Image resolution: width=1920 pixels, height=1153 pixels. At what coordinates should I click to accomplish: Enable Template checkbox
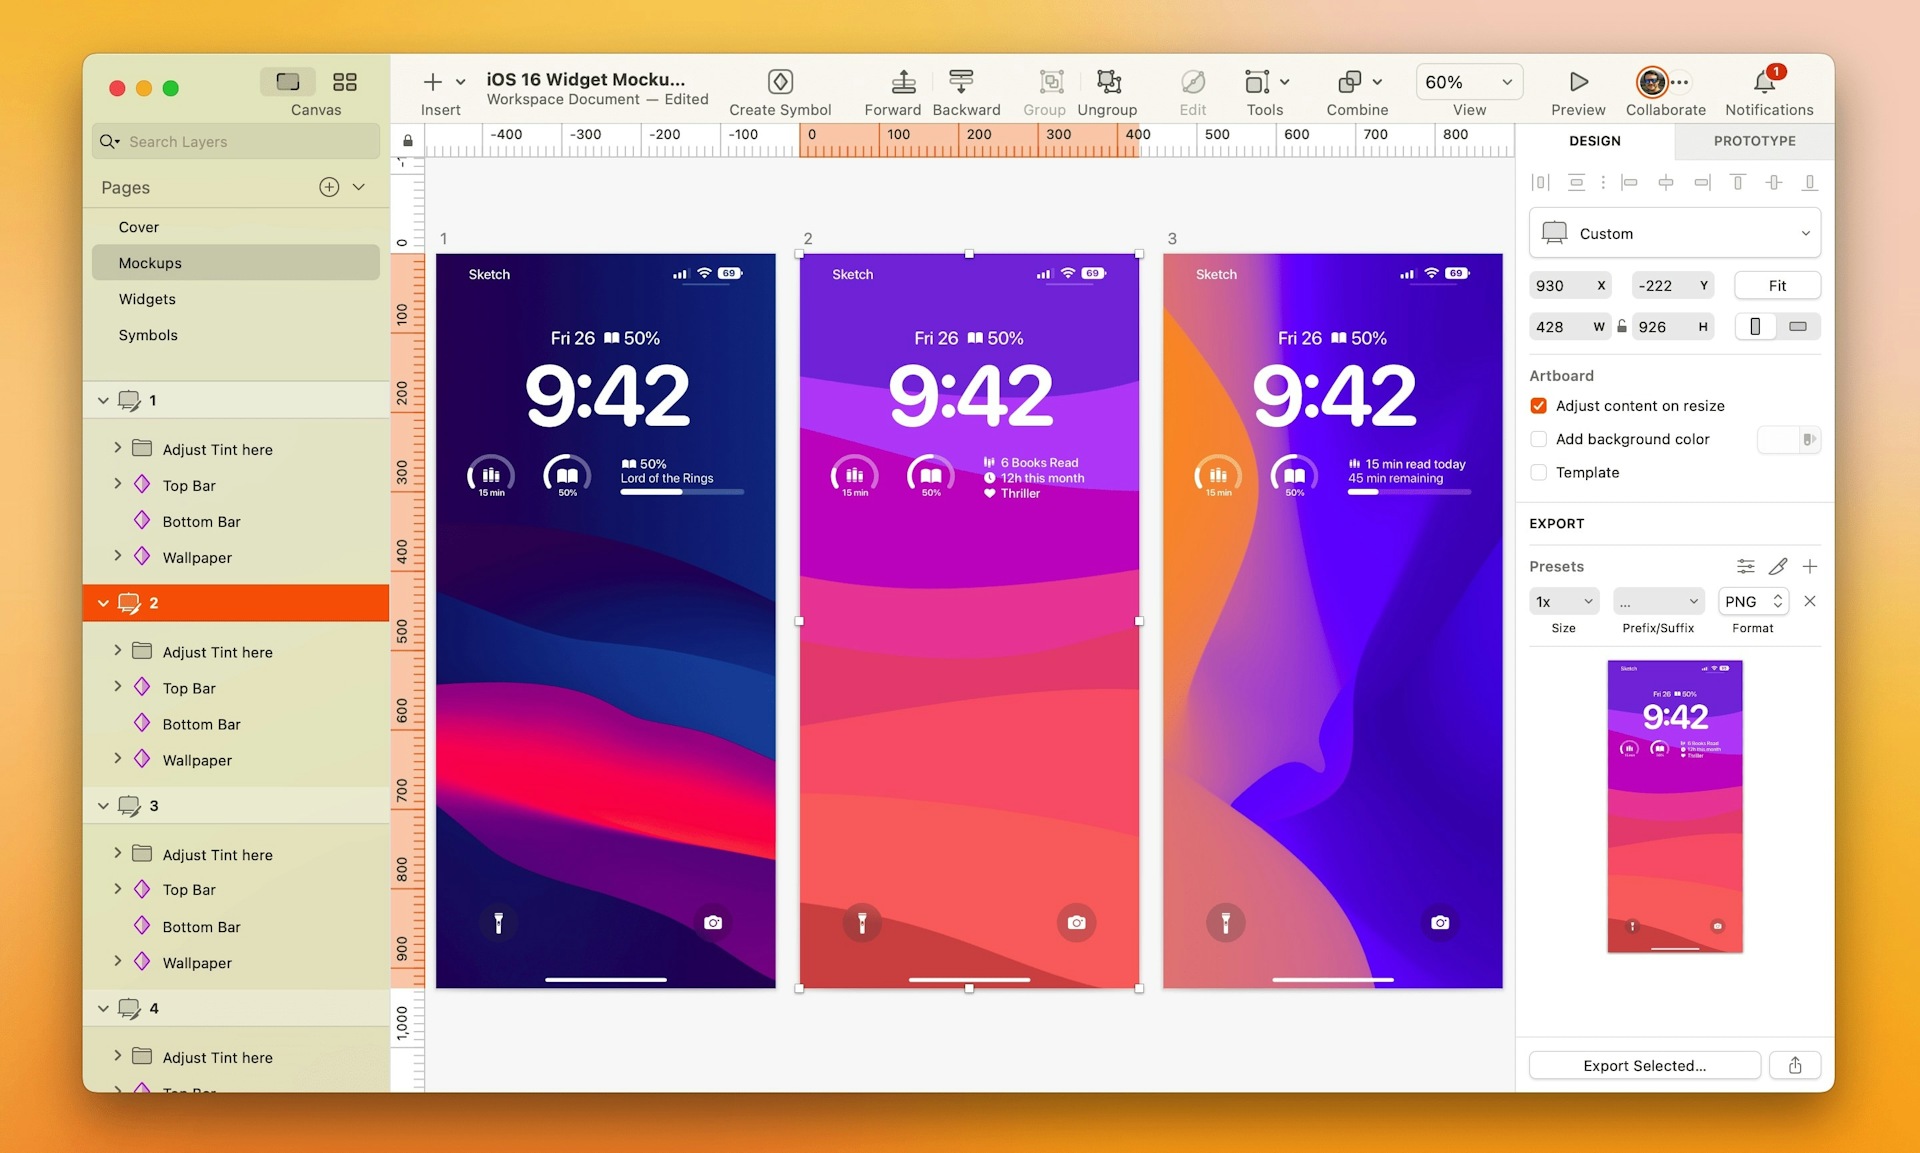[1539, 472]
